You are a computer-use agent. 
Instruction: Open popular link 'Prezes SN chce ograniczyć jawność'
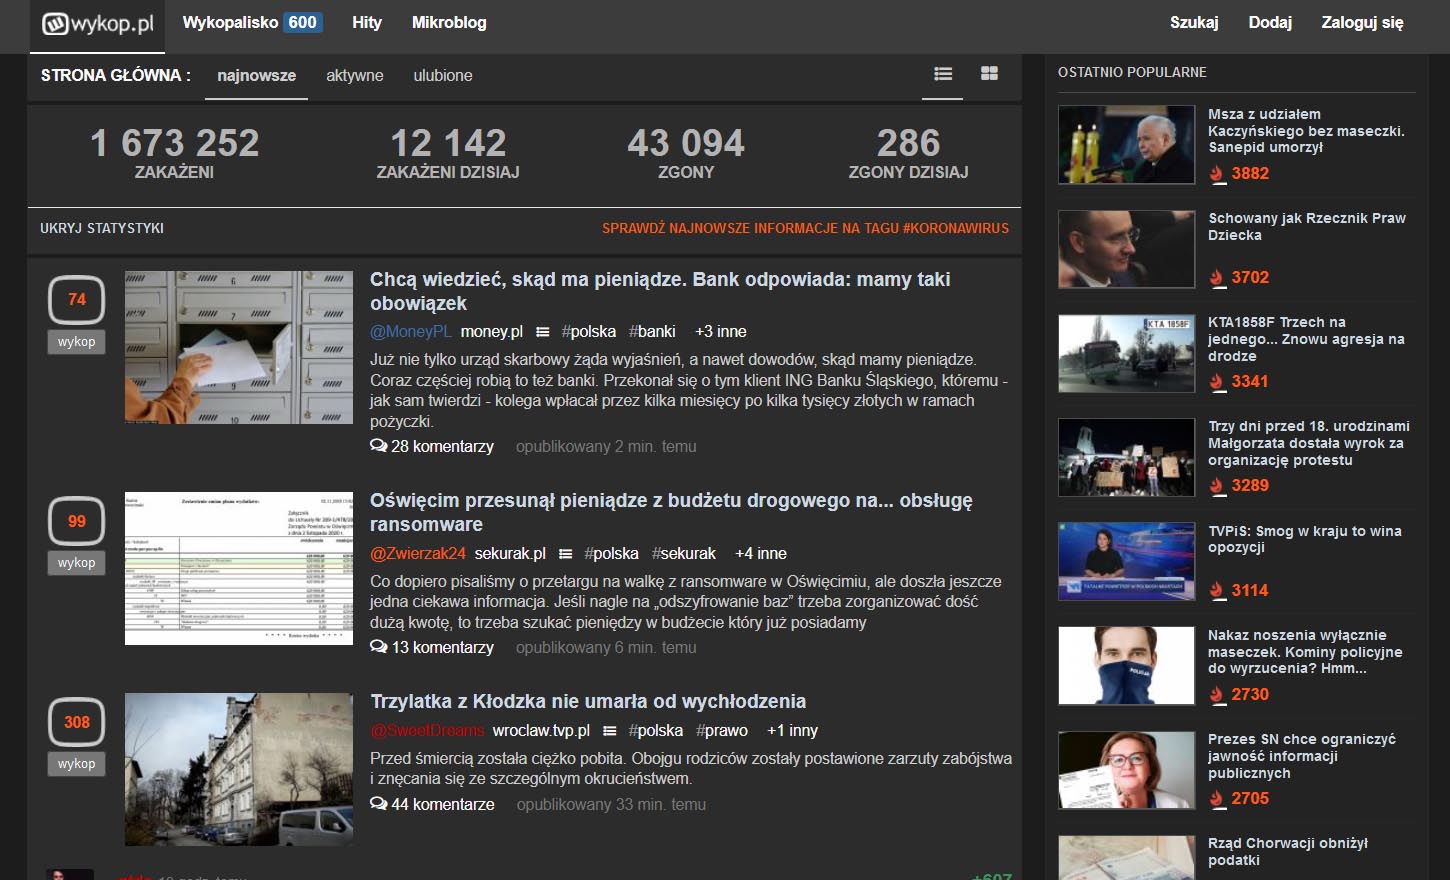tap(1302, 756)
